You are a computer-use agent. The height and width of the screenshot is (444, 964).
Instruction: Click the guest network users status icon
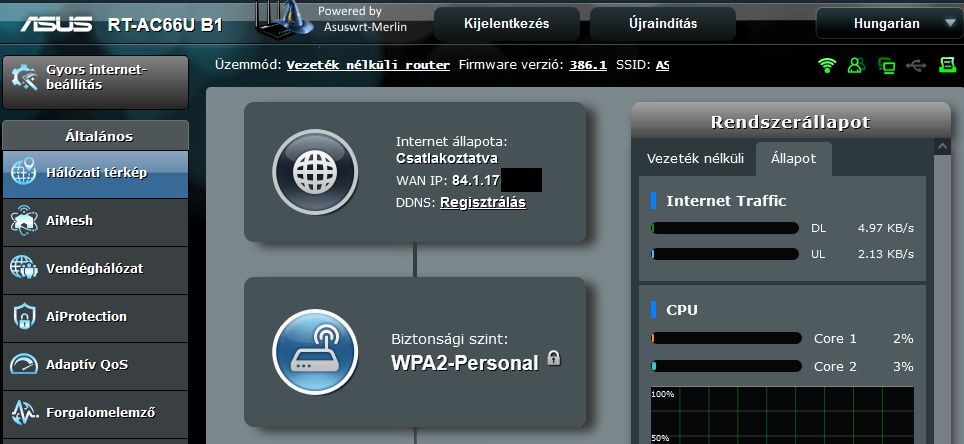tap(856, 65)
